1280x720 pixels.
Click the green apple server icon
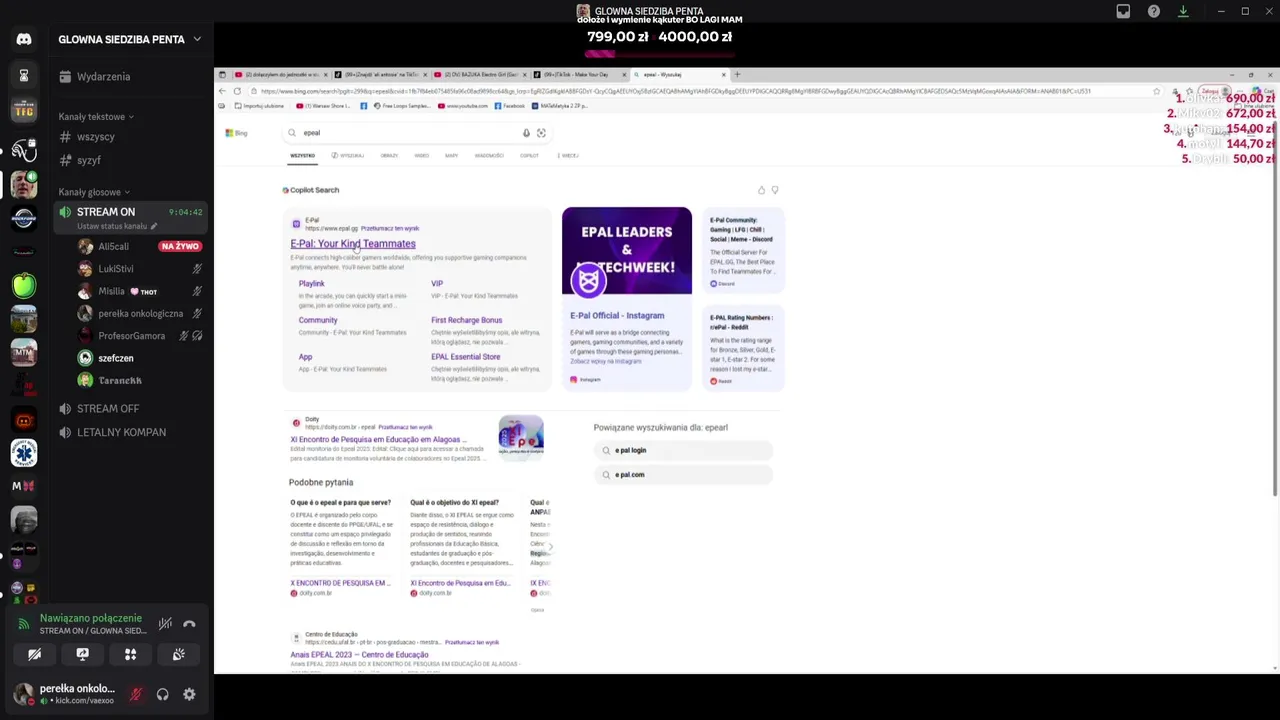tap(24, 285)
